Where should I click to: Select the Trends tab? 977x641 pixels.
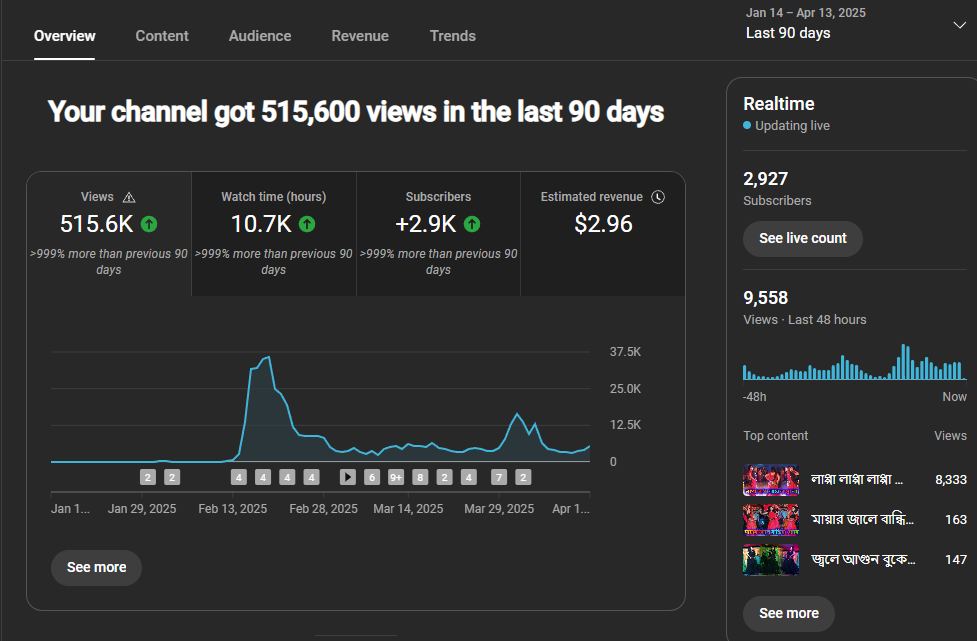pyautogui.click(x=453, y=36)
